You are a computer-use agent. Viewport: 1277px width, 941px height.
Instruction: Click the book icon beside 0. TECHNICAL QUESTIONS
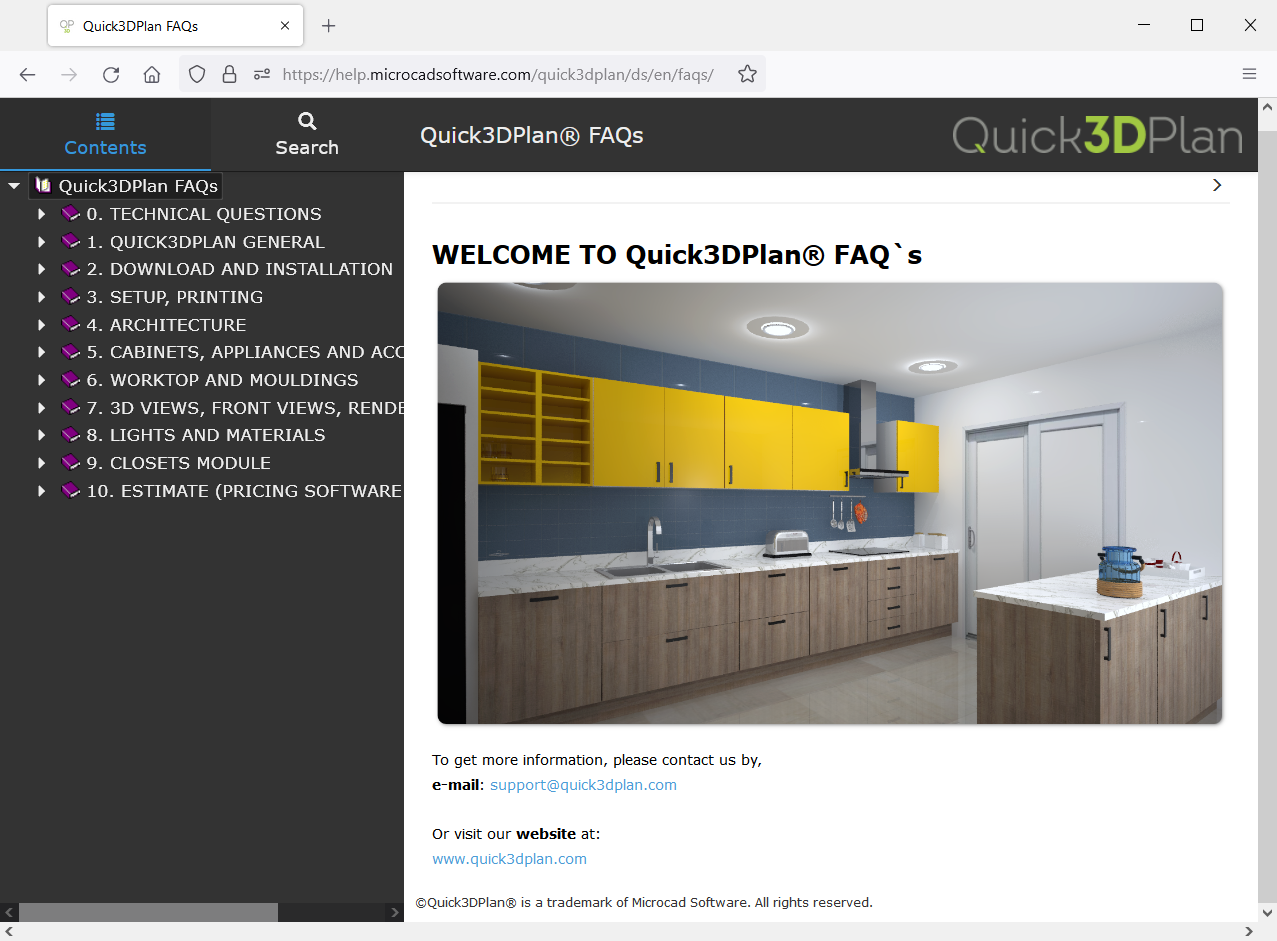tap(70, 213)
